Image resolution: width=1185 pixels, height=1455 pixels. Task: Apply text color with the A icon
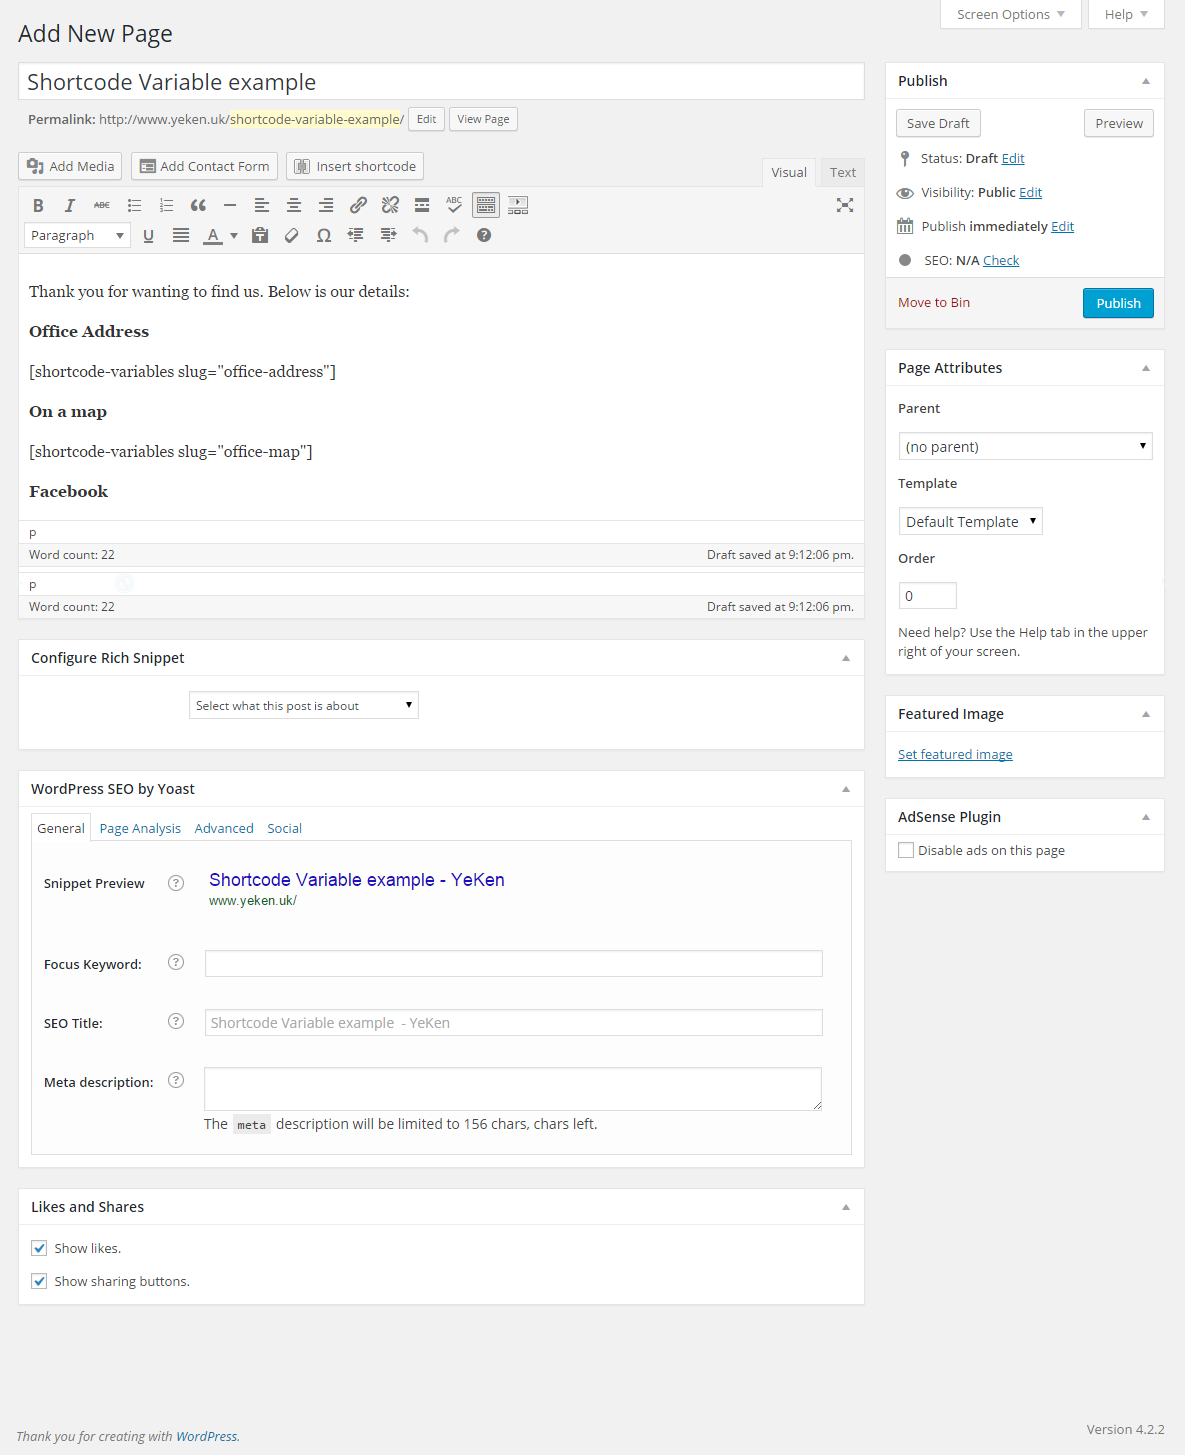[x=212, y=235]
